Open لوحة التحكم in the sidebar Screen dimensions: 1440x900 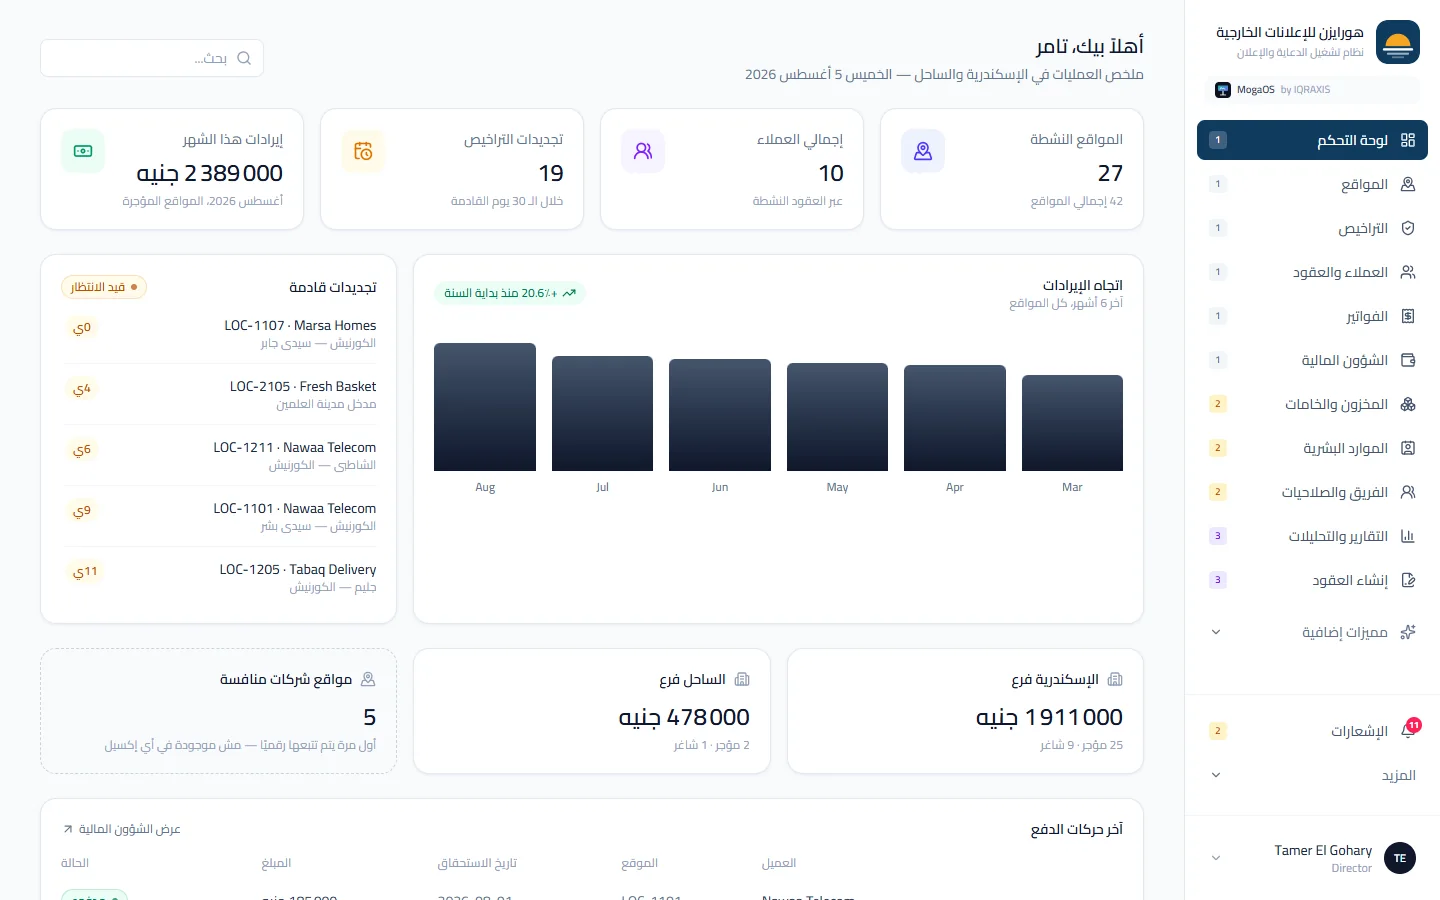point(1312,140)
